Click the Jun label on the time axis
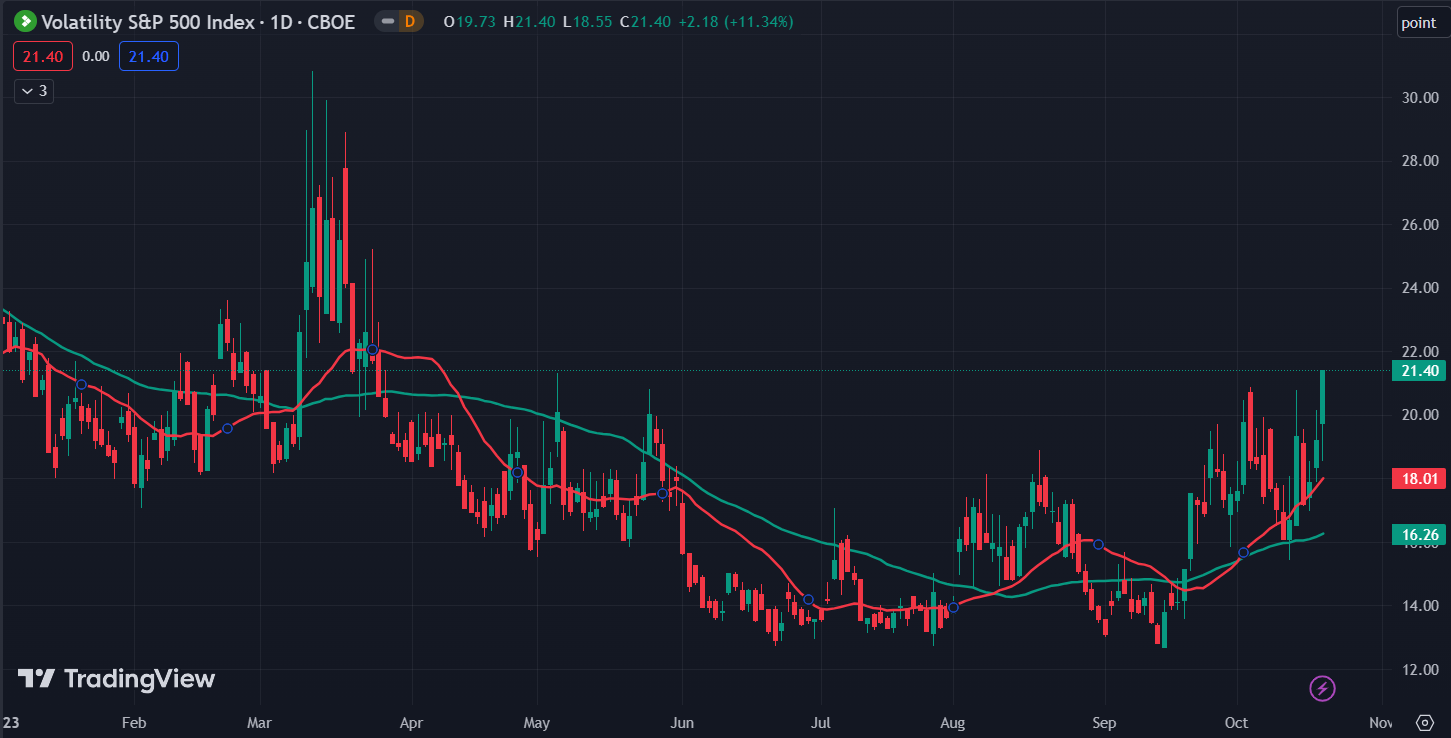 (682, 722)
